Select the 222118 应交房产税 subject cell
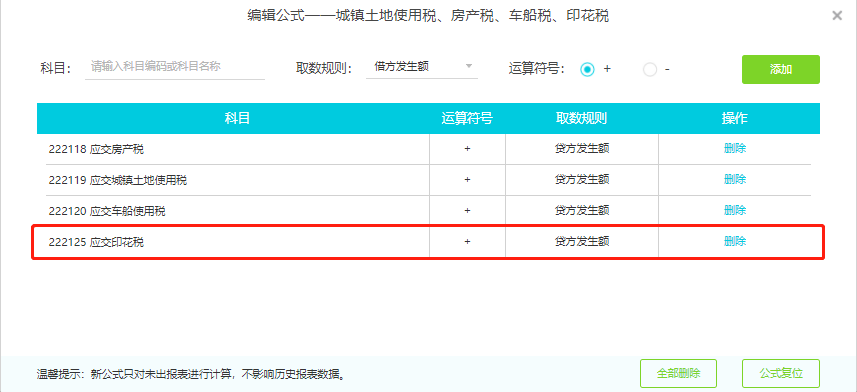The width and height of the screenshot is (857, 392). tap(233, 149)
